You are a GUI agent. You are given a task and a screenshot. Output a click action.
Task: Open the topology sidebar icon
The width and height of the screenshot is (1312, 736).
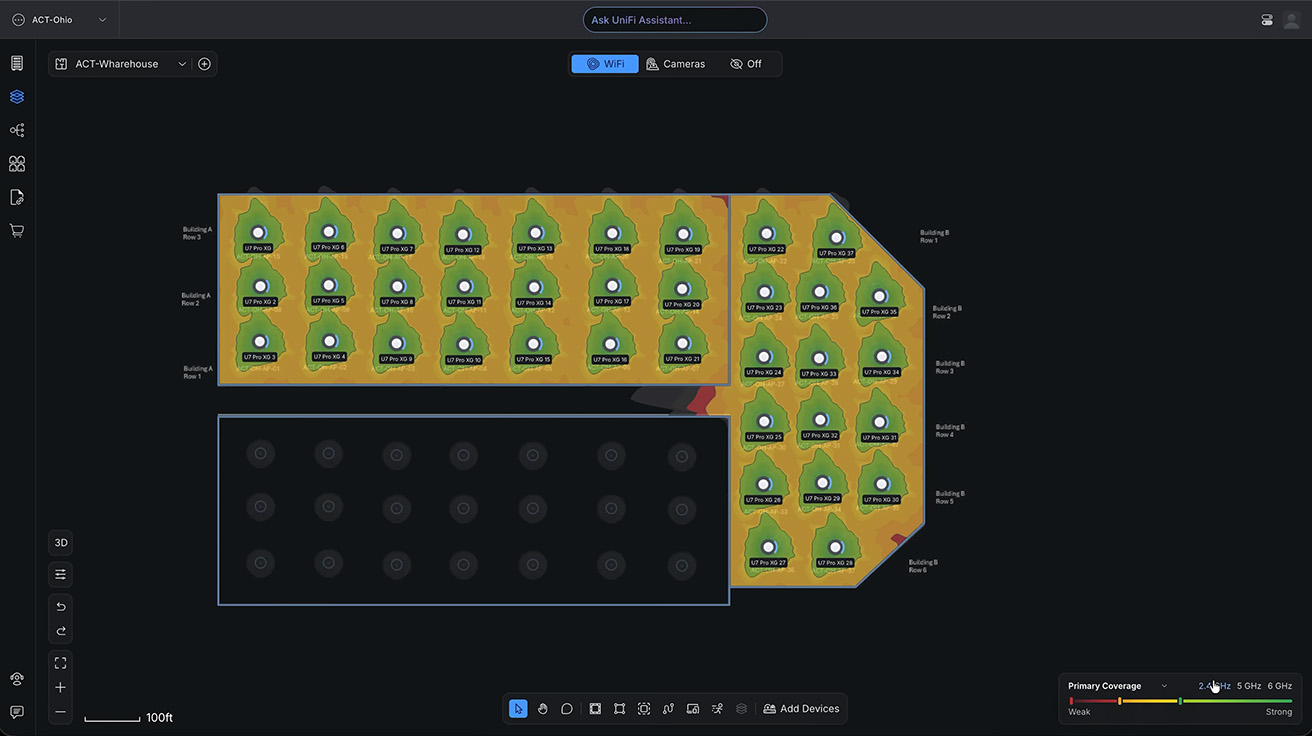click(17, 130)
